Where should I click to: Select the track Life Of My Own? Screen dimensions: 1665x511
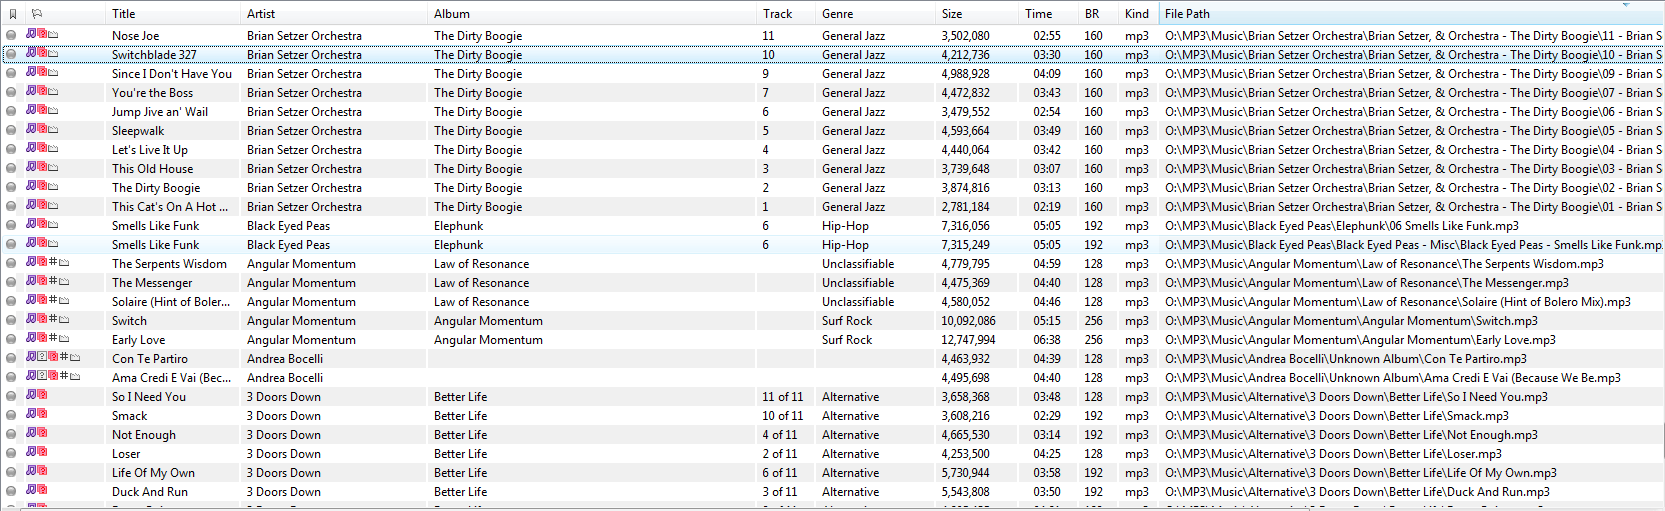click(x=153, y=473)
